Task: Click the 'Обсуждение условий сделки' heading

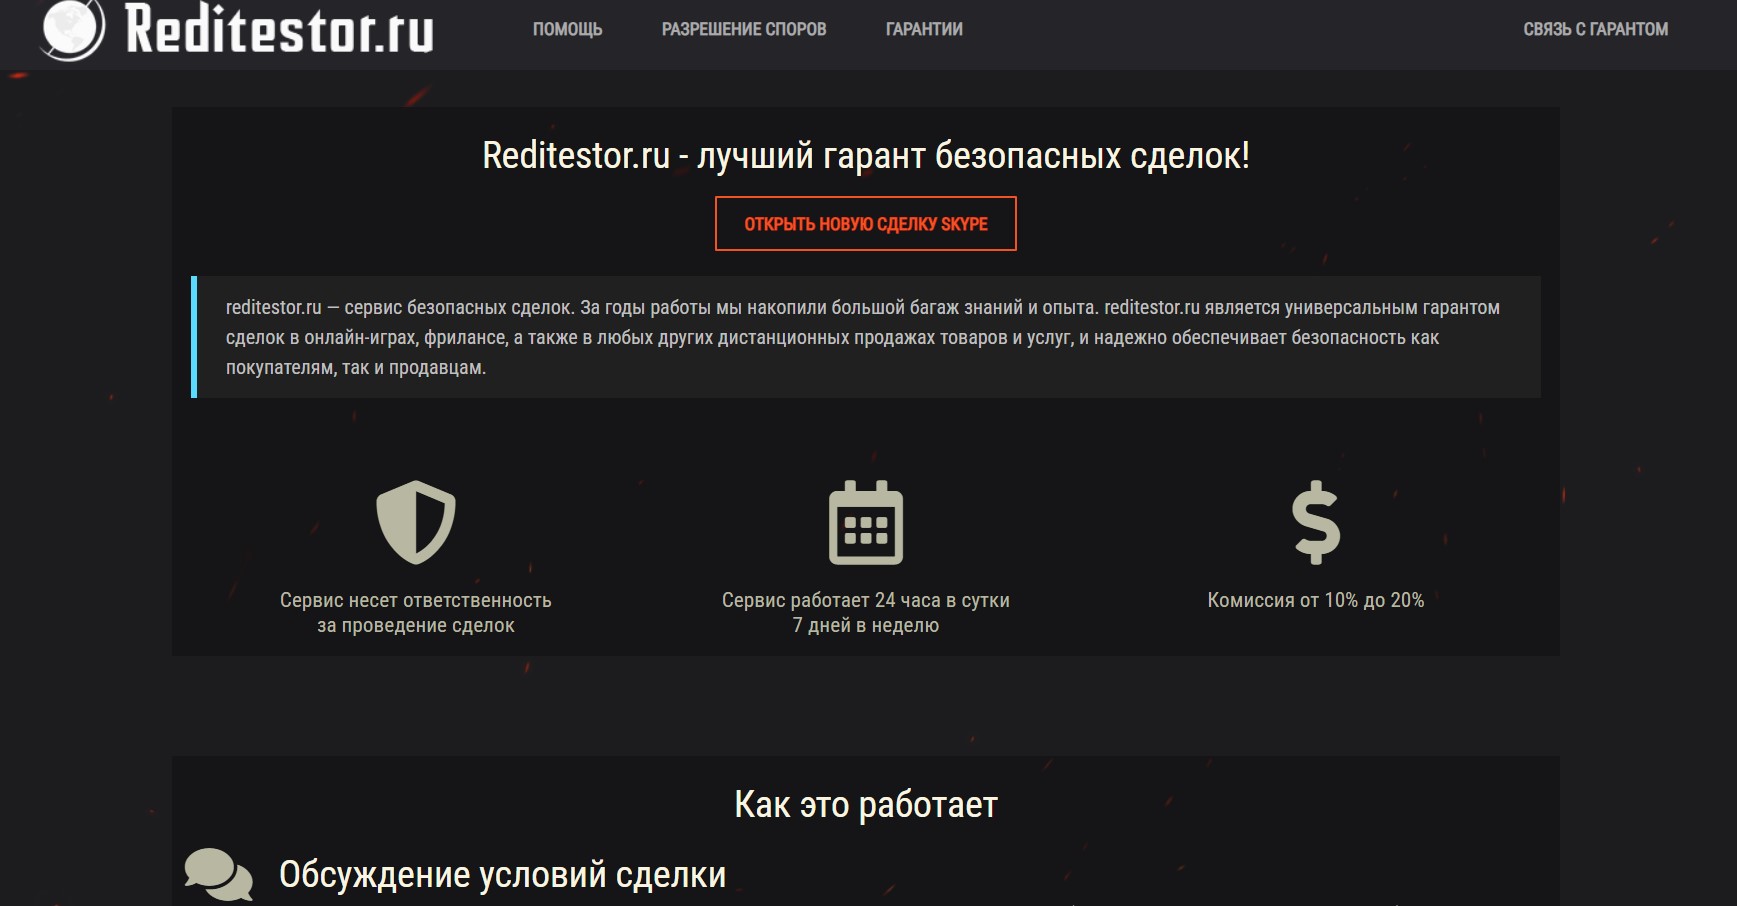Action: click(503, 875)
